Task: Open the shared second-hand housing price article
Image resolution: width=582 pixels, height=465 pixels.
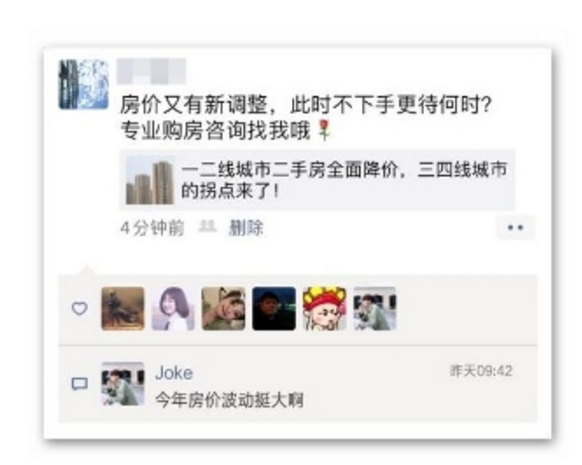Action: click(x=317, y=180)
